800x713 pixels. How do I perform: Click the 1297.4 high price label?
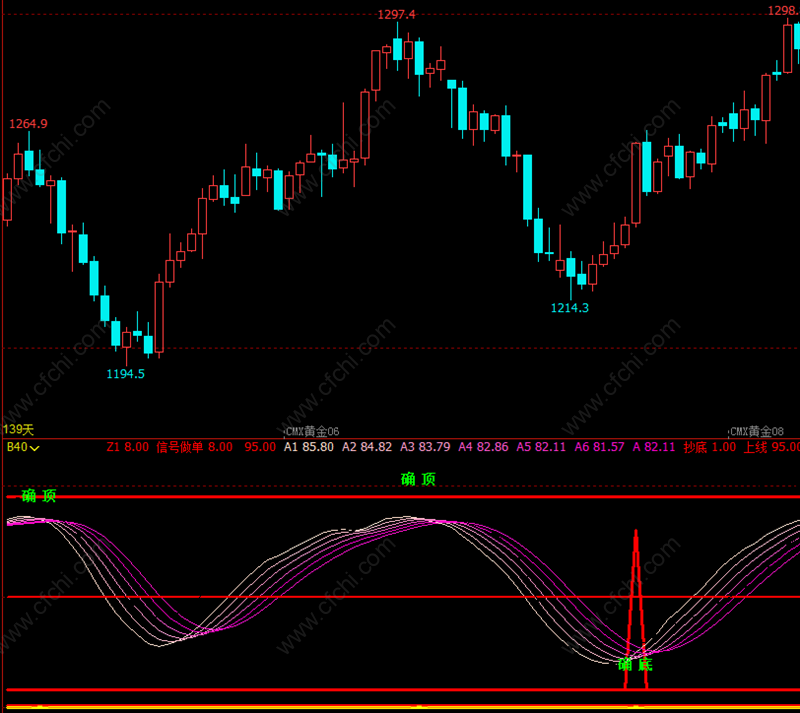(396, 14)
